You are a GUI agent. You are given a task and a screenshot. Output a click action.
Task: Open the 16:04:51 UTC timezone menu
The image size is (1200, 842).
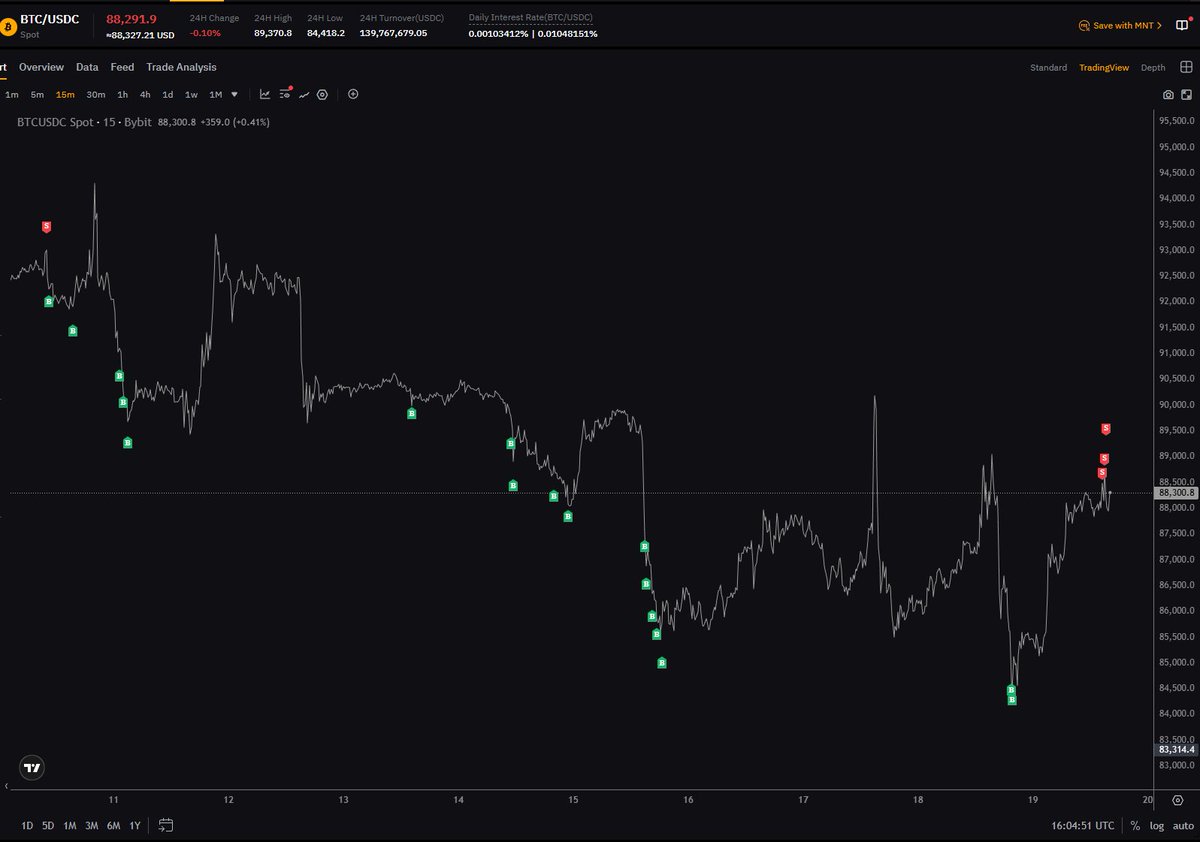pos(1083,826)
